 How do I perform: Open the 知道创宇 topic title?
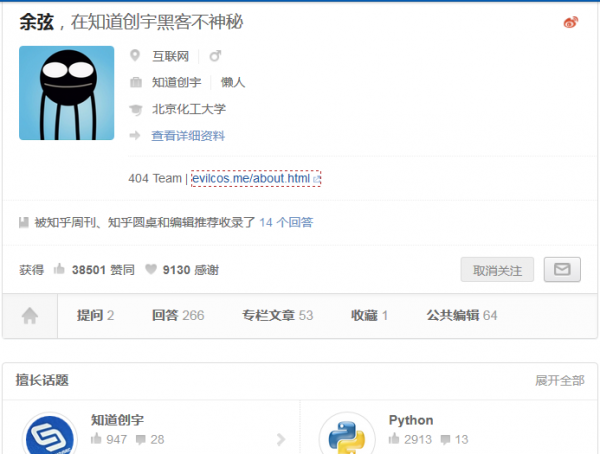tap(117, 420)
